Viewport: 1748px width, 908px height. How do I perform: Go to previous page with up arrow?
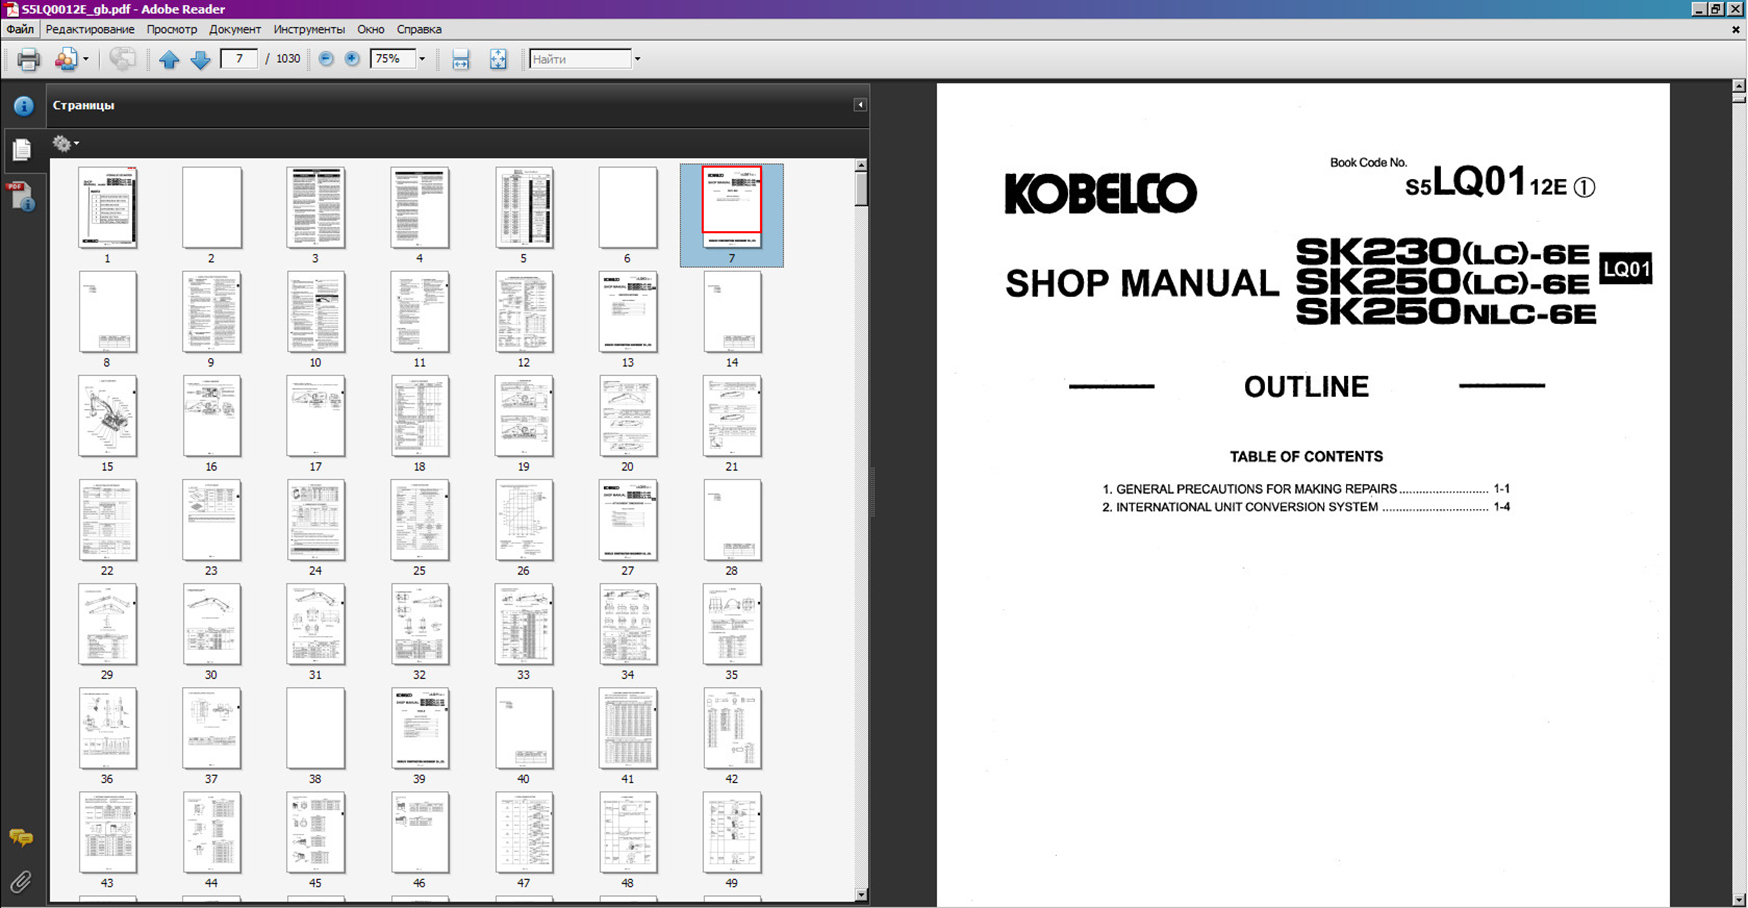[x=169, y=59]
